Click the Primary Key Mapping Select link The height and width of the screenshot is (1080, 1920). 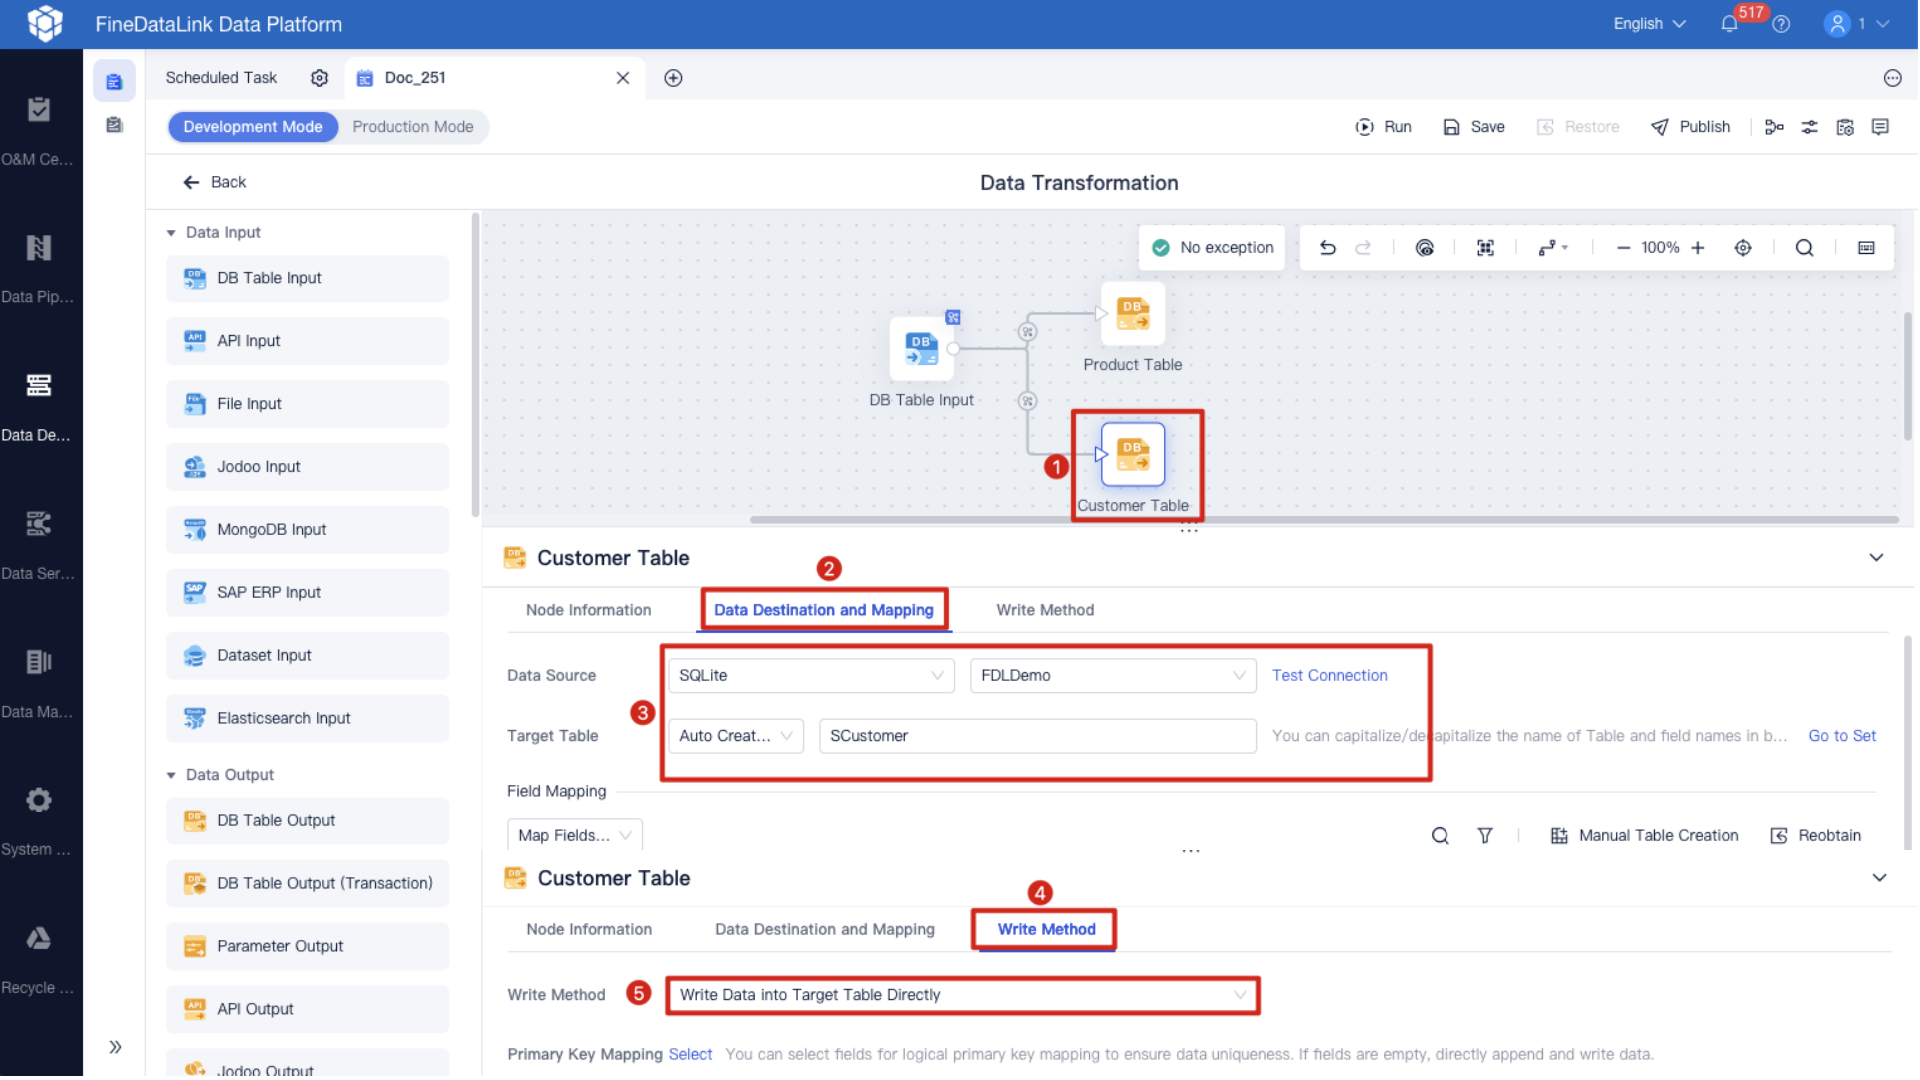[x=690, y=1055]
